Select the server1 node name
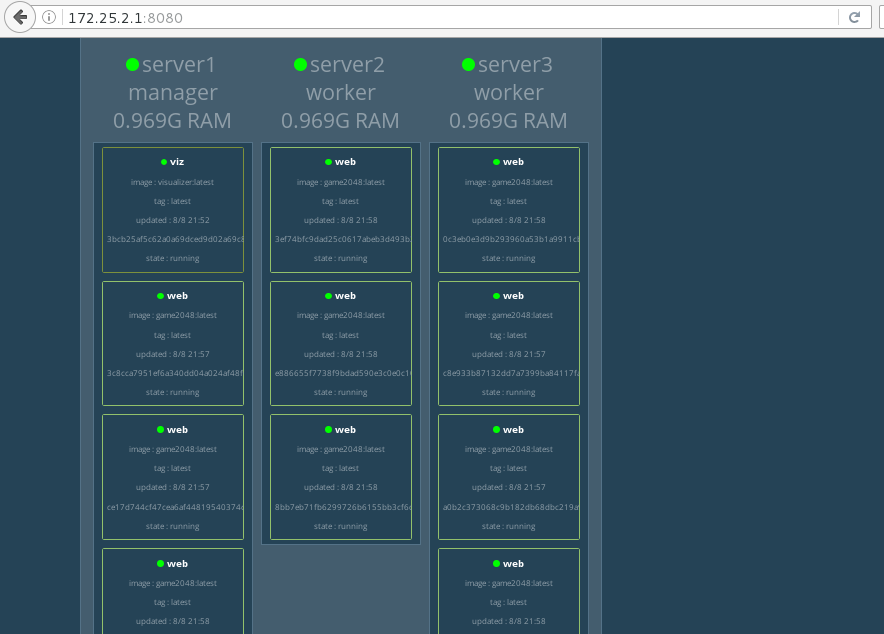This screenshot has width=884, height=634. 179,65
